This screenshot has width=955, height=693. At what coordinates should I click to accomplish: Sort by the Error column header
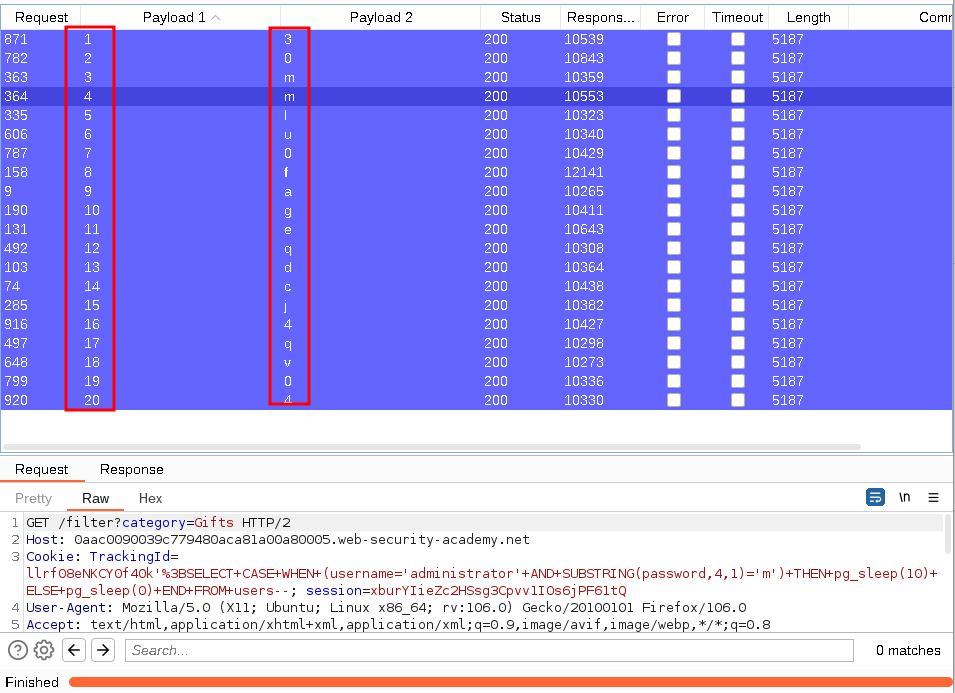672,18
